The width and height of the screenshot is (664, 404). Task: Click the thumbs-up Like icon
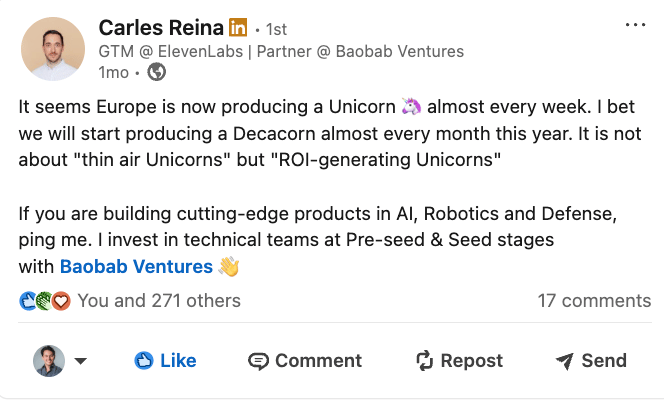144,361
